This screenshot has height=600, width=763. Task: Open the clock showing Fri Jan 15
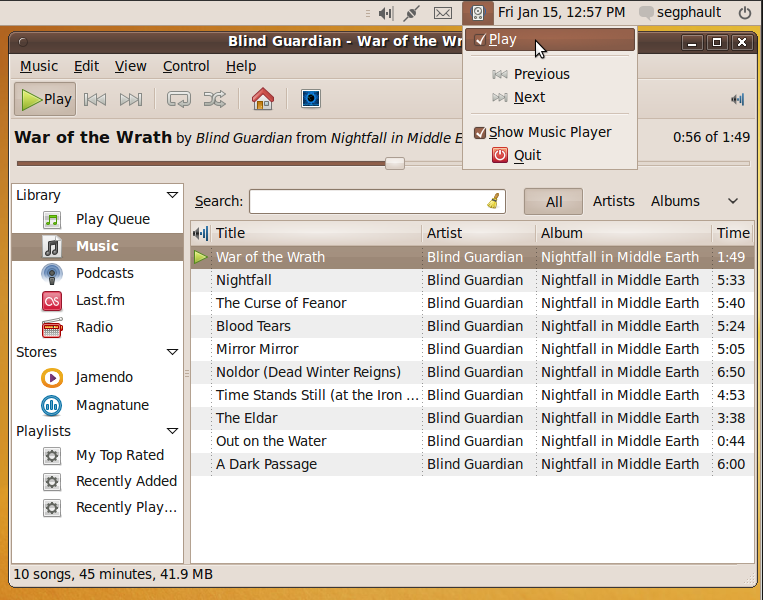(561, 12)
